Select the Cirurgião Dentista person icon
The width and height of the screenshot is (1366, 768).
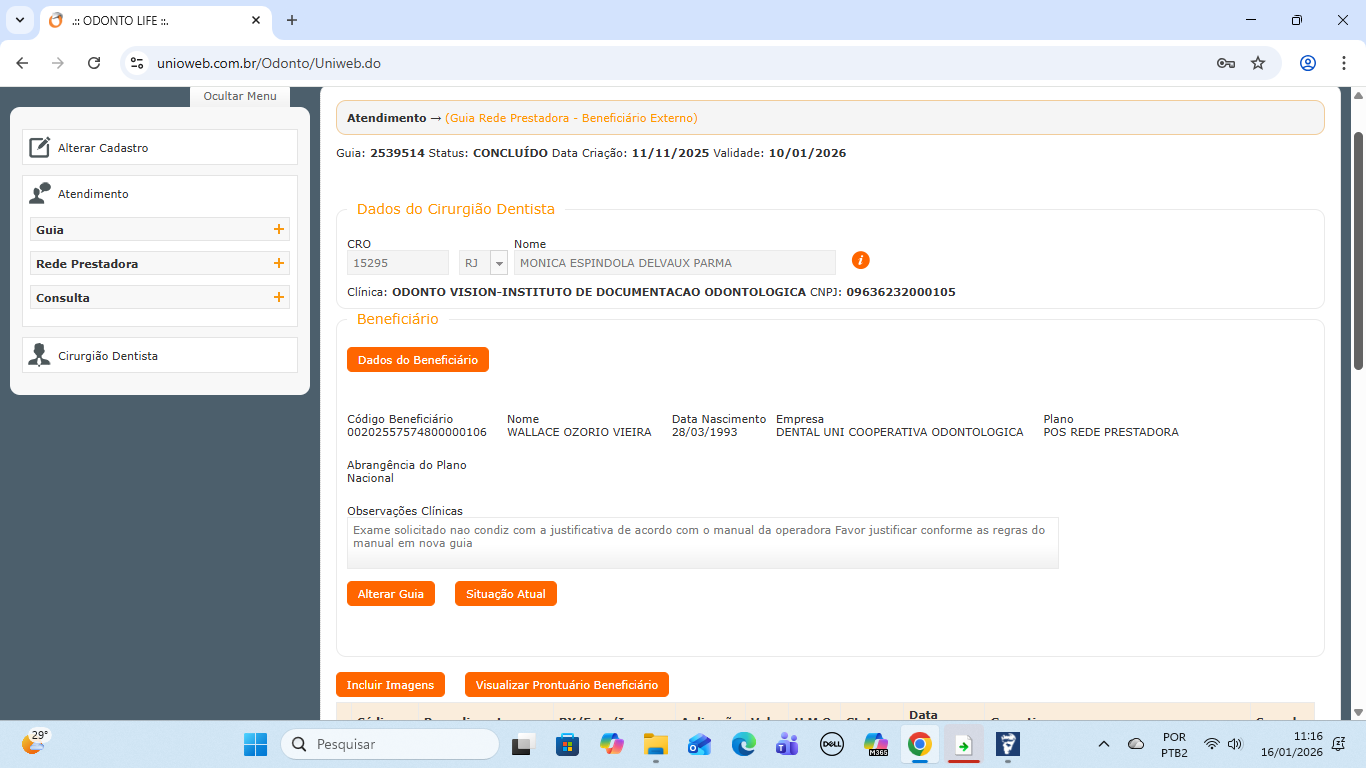pyautogui.click(x=39, y=356)
